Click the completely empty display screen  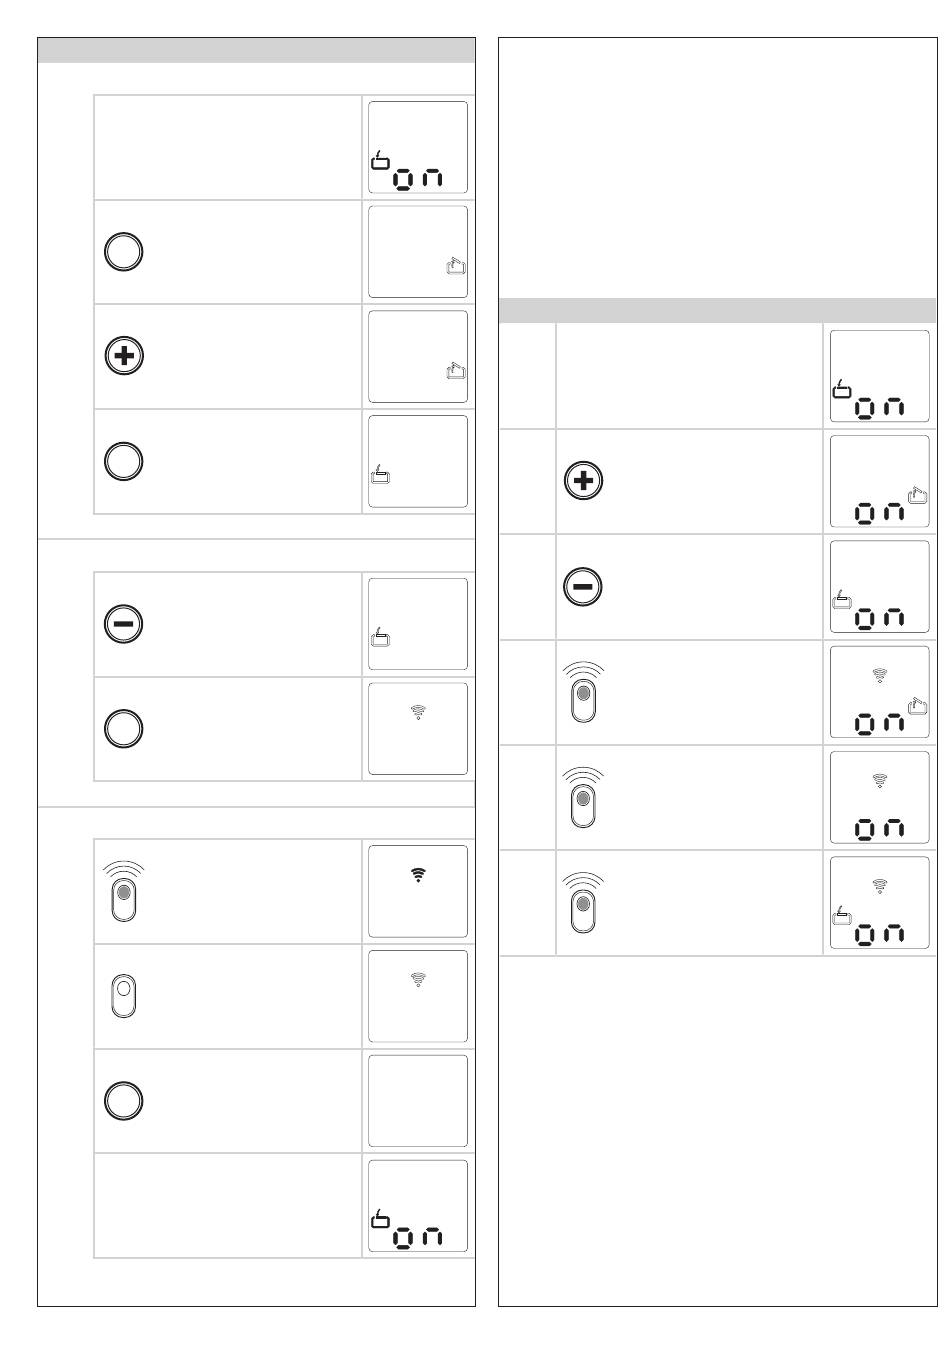(x=418, y=1101)
